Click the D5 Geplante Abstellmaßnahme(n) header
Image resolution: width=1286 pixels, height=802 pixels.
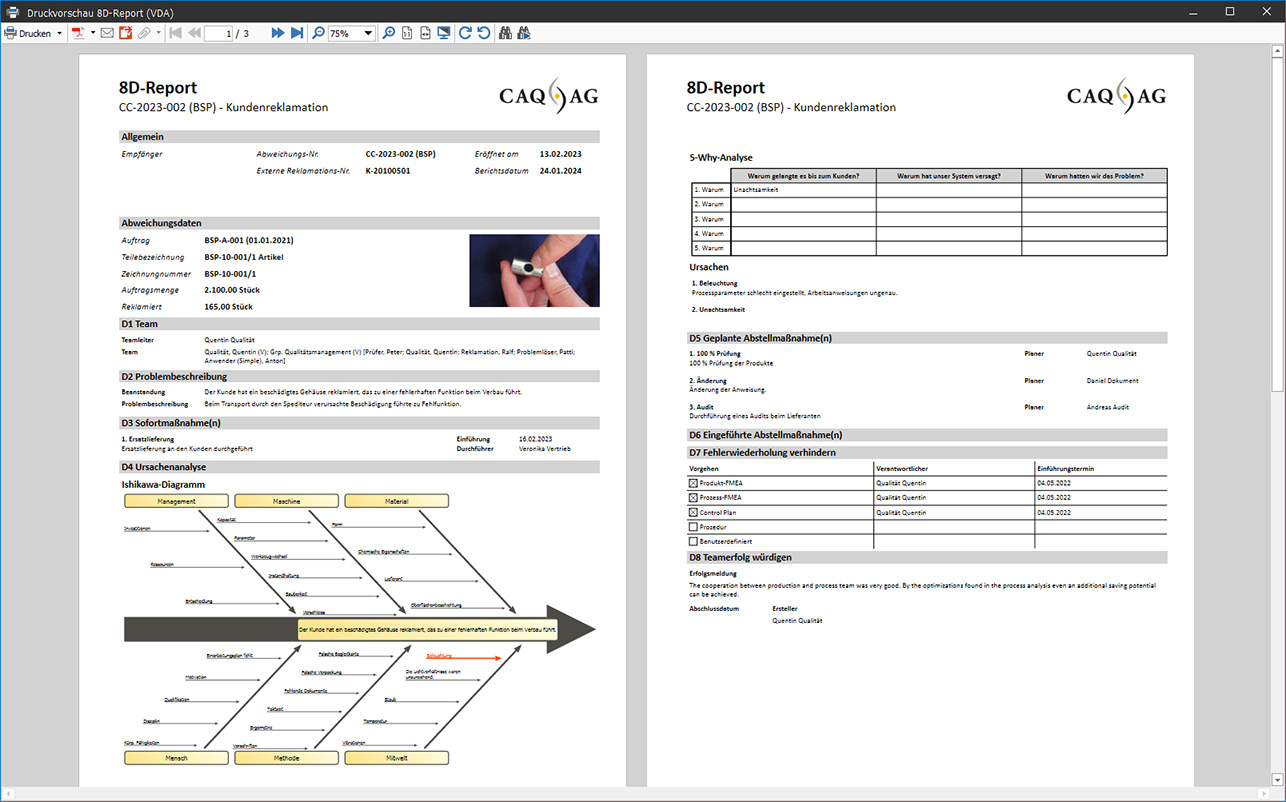coord(927,337)
